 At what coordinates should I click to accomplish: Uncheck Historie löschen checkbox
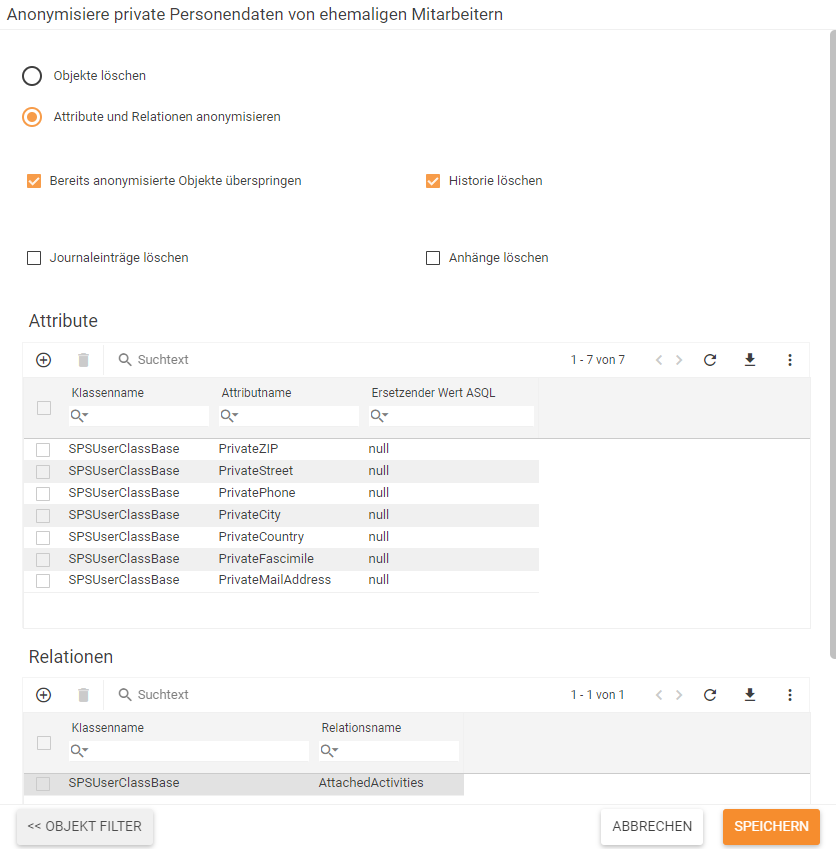[x=433, y=181]
